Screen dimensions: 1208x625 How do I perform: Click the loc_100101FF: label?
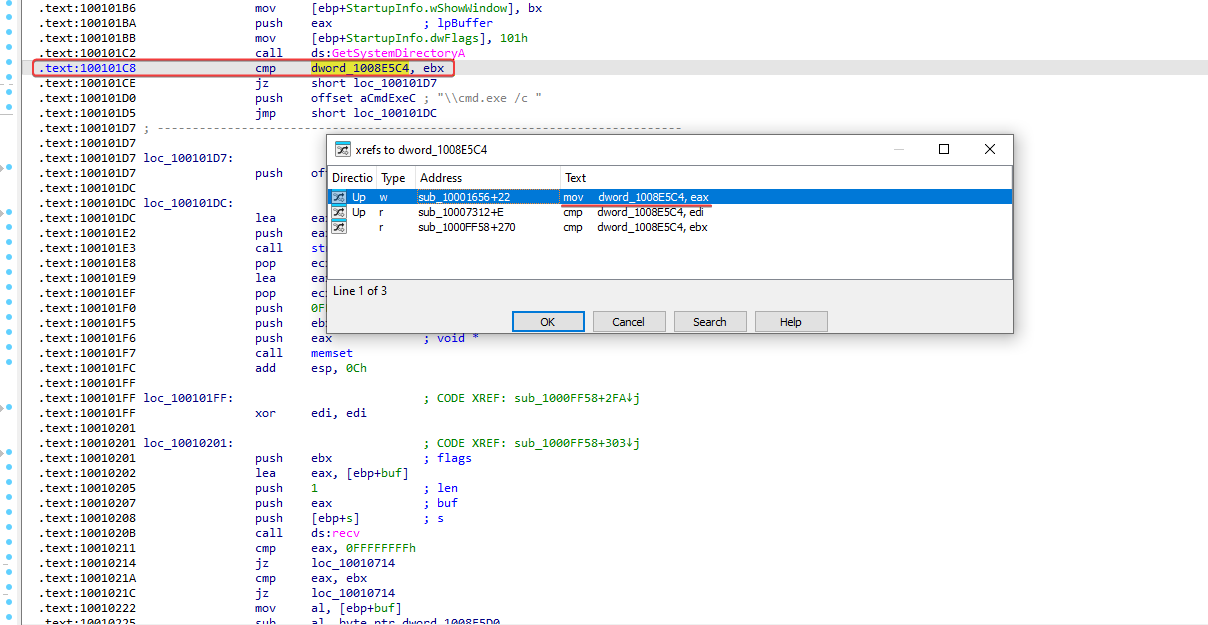(x=188, y=398)
